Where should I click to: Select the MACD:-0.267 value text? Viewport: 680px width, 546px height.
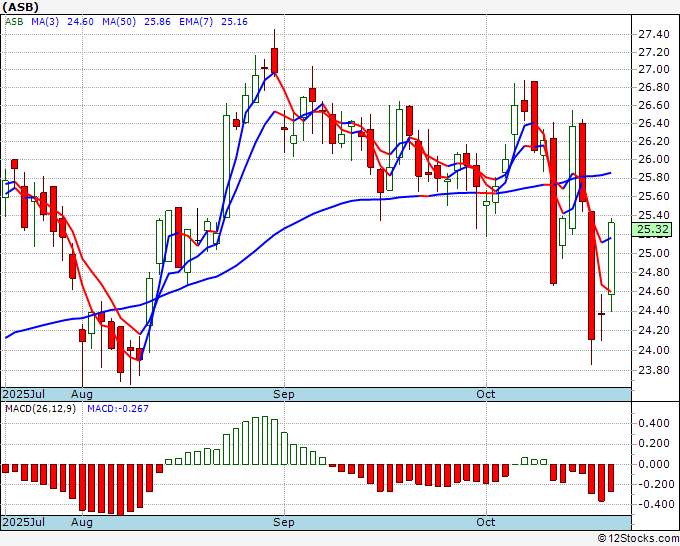click(x=118, y=409)
